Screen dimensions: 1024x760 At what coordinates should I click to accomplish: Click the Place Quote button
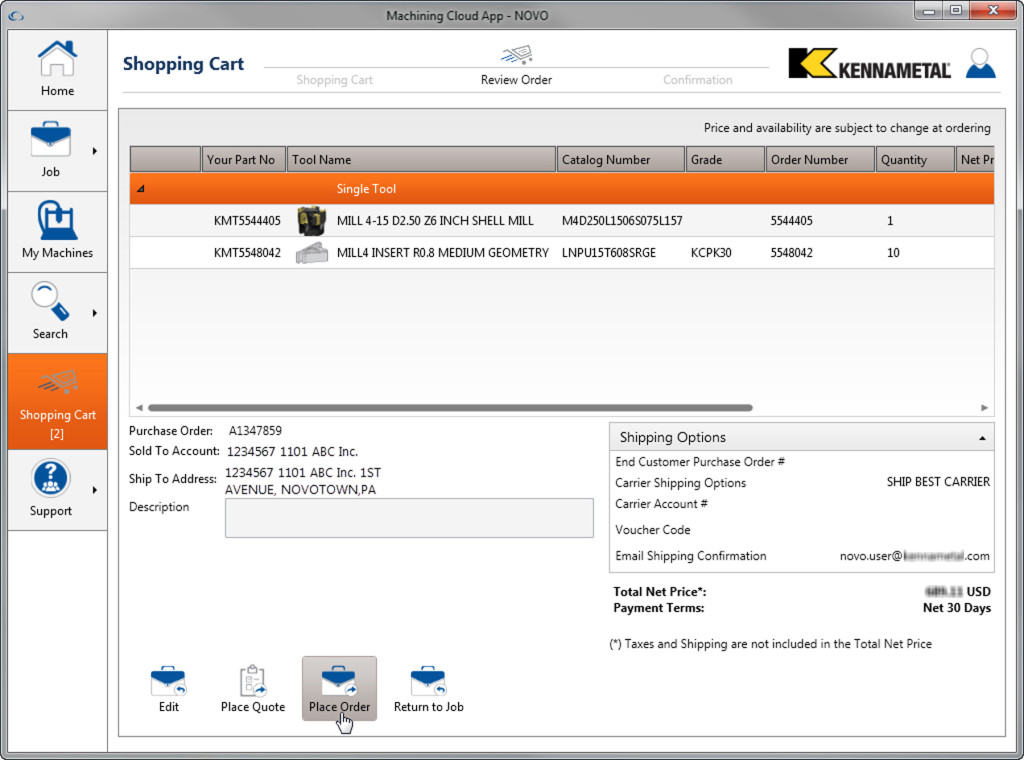(x=252, y=687)
